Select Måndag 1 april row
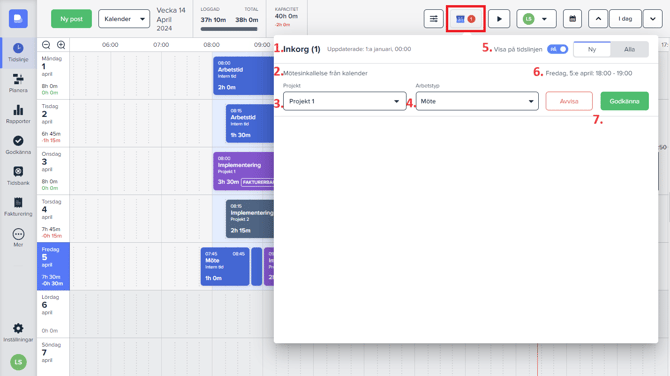 53,76
